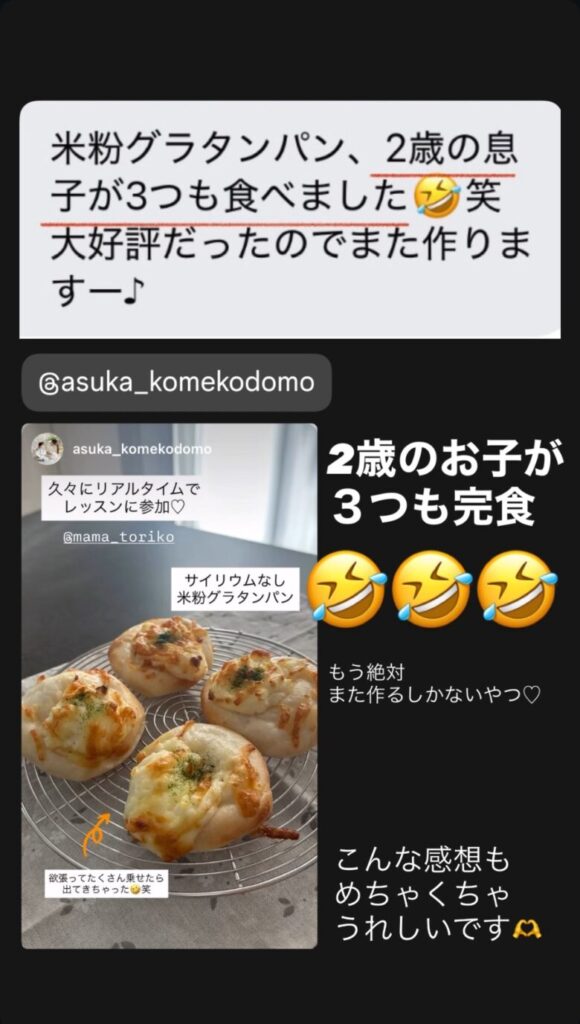Tap the last laughing emoji sticker
Screen dimensions: 580x1024
[x=517, y=589]
